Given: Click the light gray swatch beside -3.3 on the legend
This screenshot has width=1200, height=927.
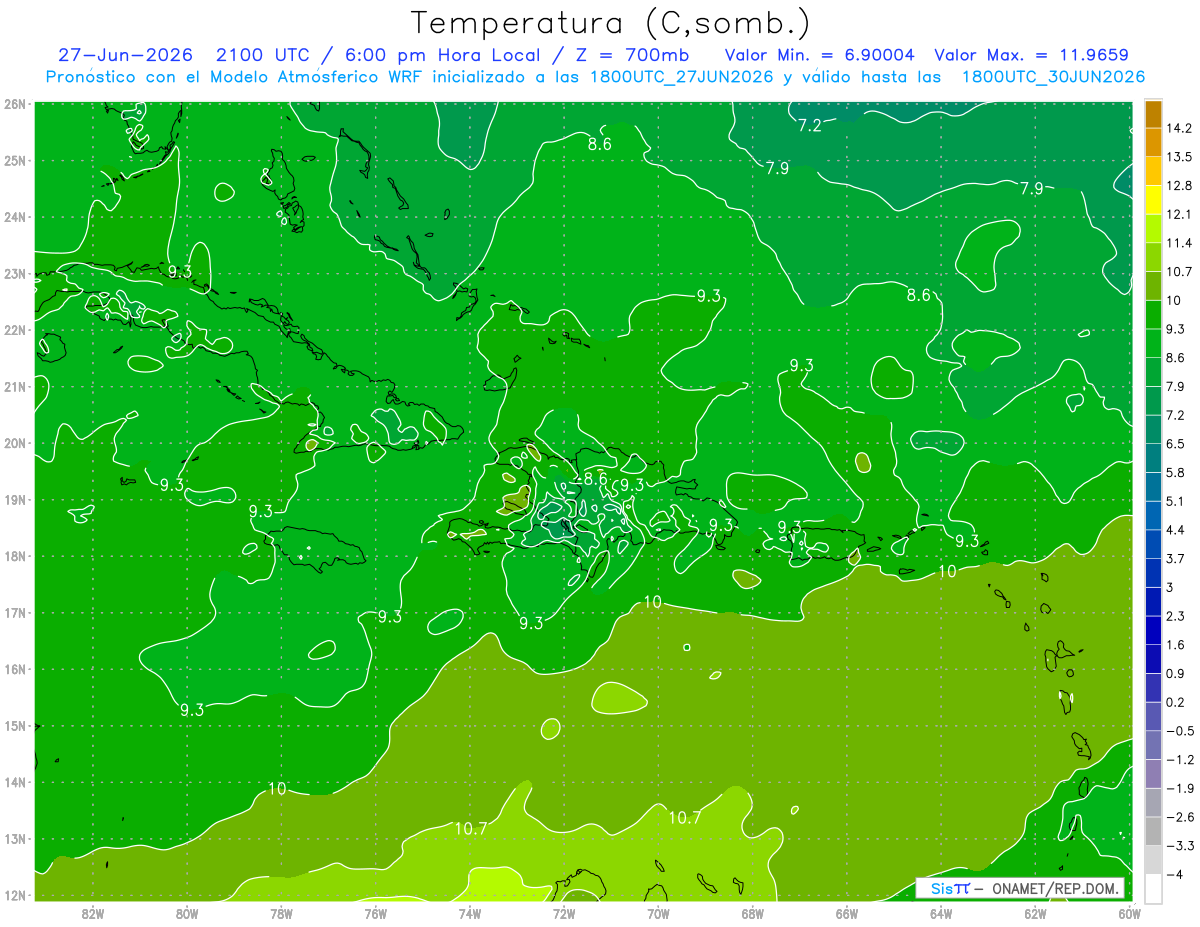Looking at the screenshot, I should coord(1153,860).
